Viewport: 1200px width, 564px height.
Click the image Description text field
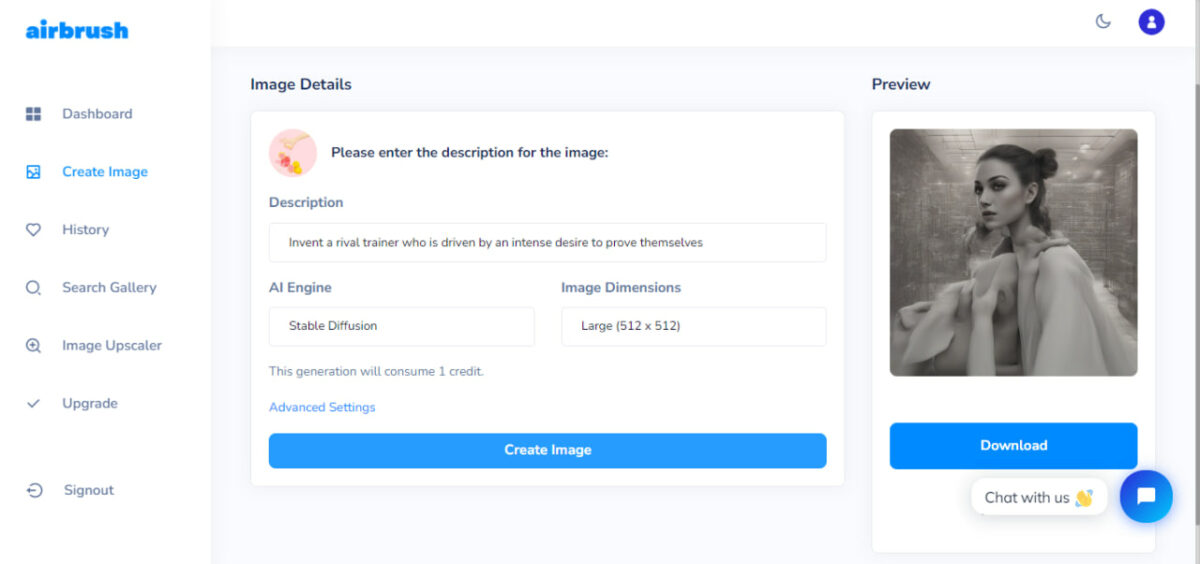click(x=548, y=242)
